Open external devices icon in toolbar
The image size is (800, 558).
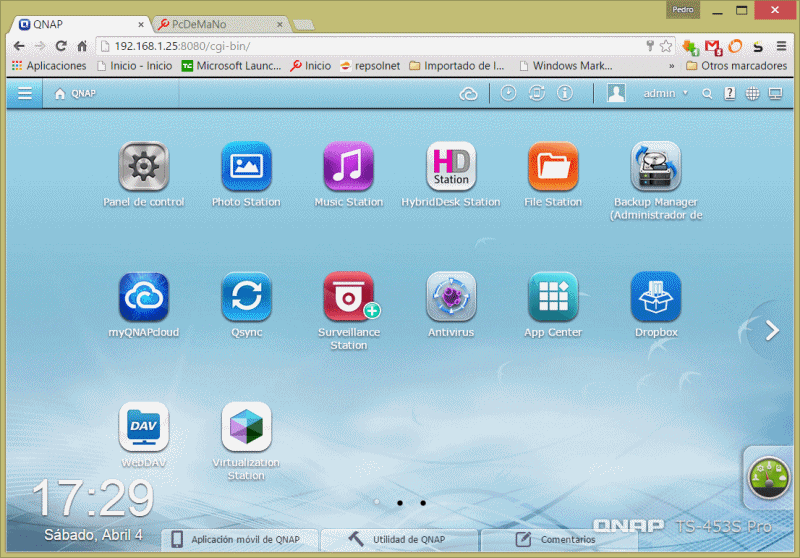pos(536,93)
